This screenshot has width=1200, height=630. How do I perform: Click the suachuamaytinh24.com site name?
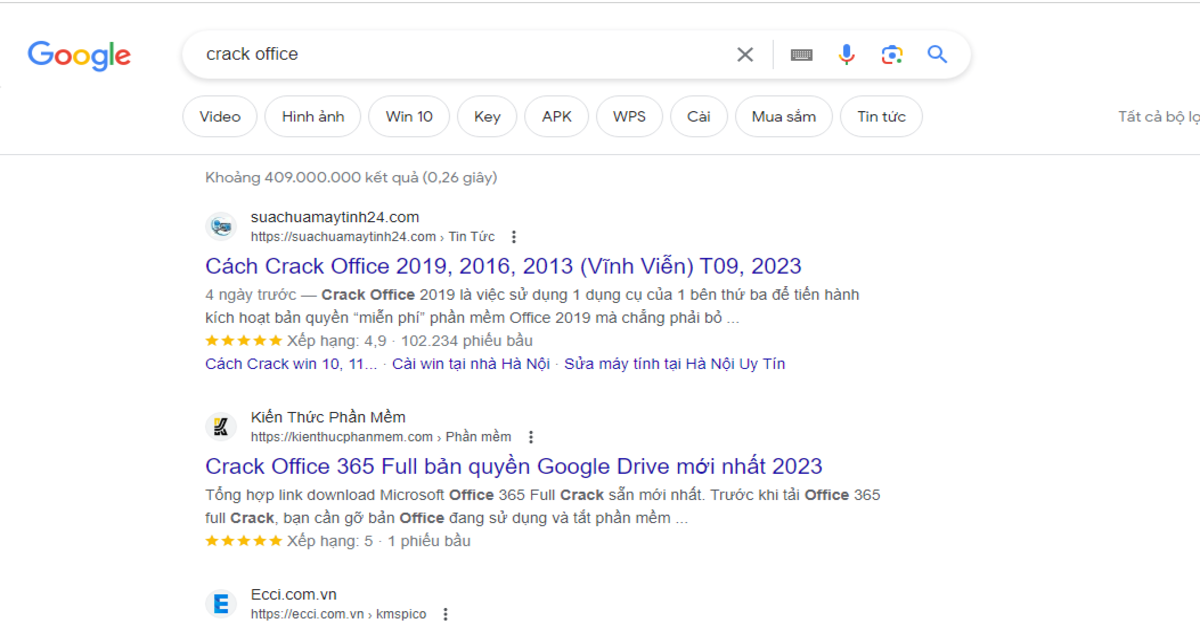pos(335,217)
